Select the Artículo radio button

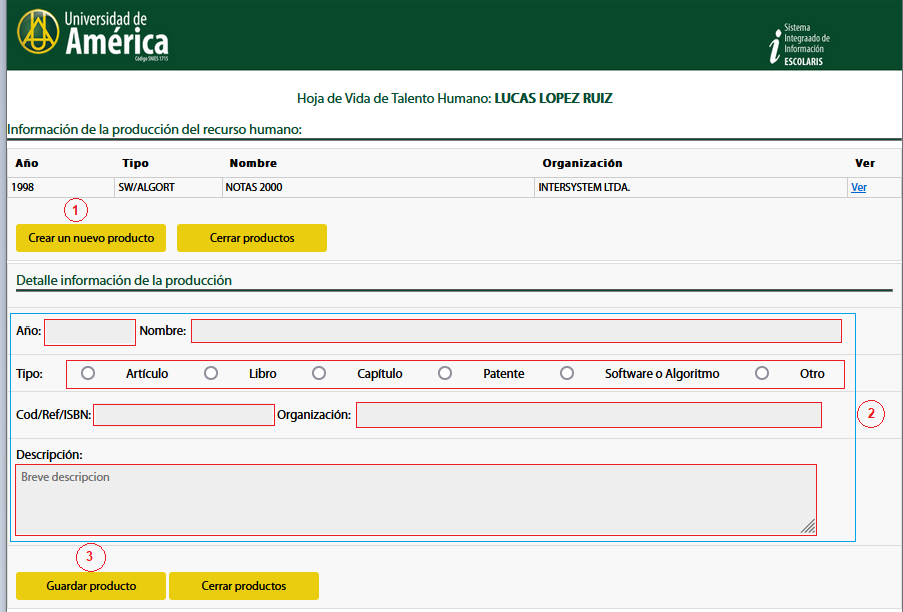pos(88,373)
